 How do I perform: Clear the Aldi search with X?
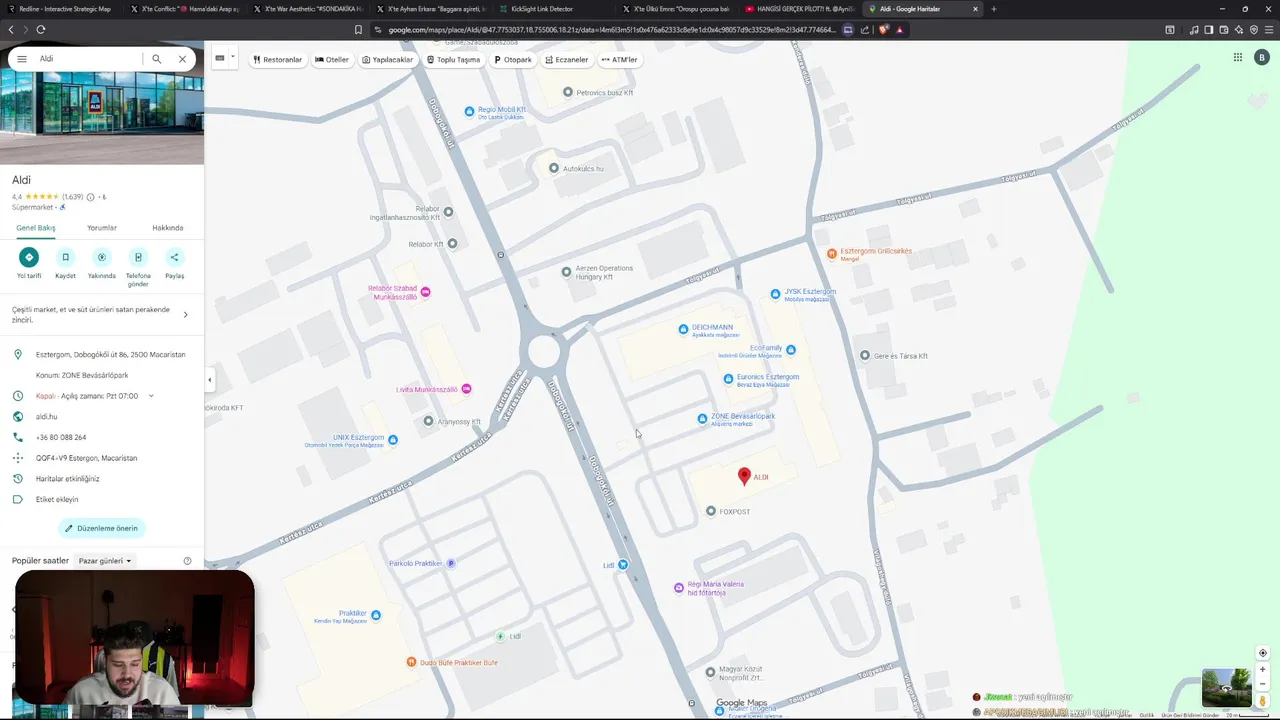182,59
